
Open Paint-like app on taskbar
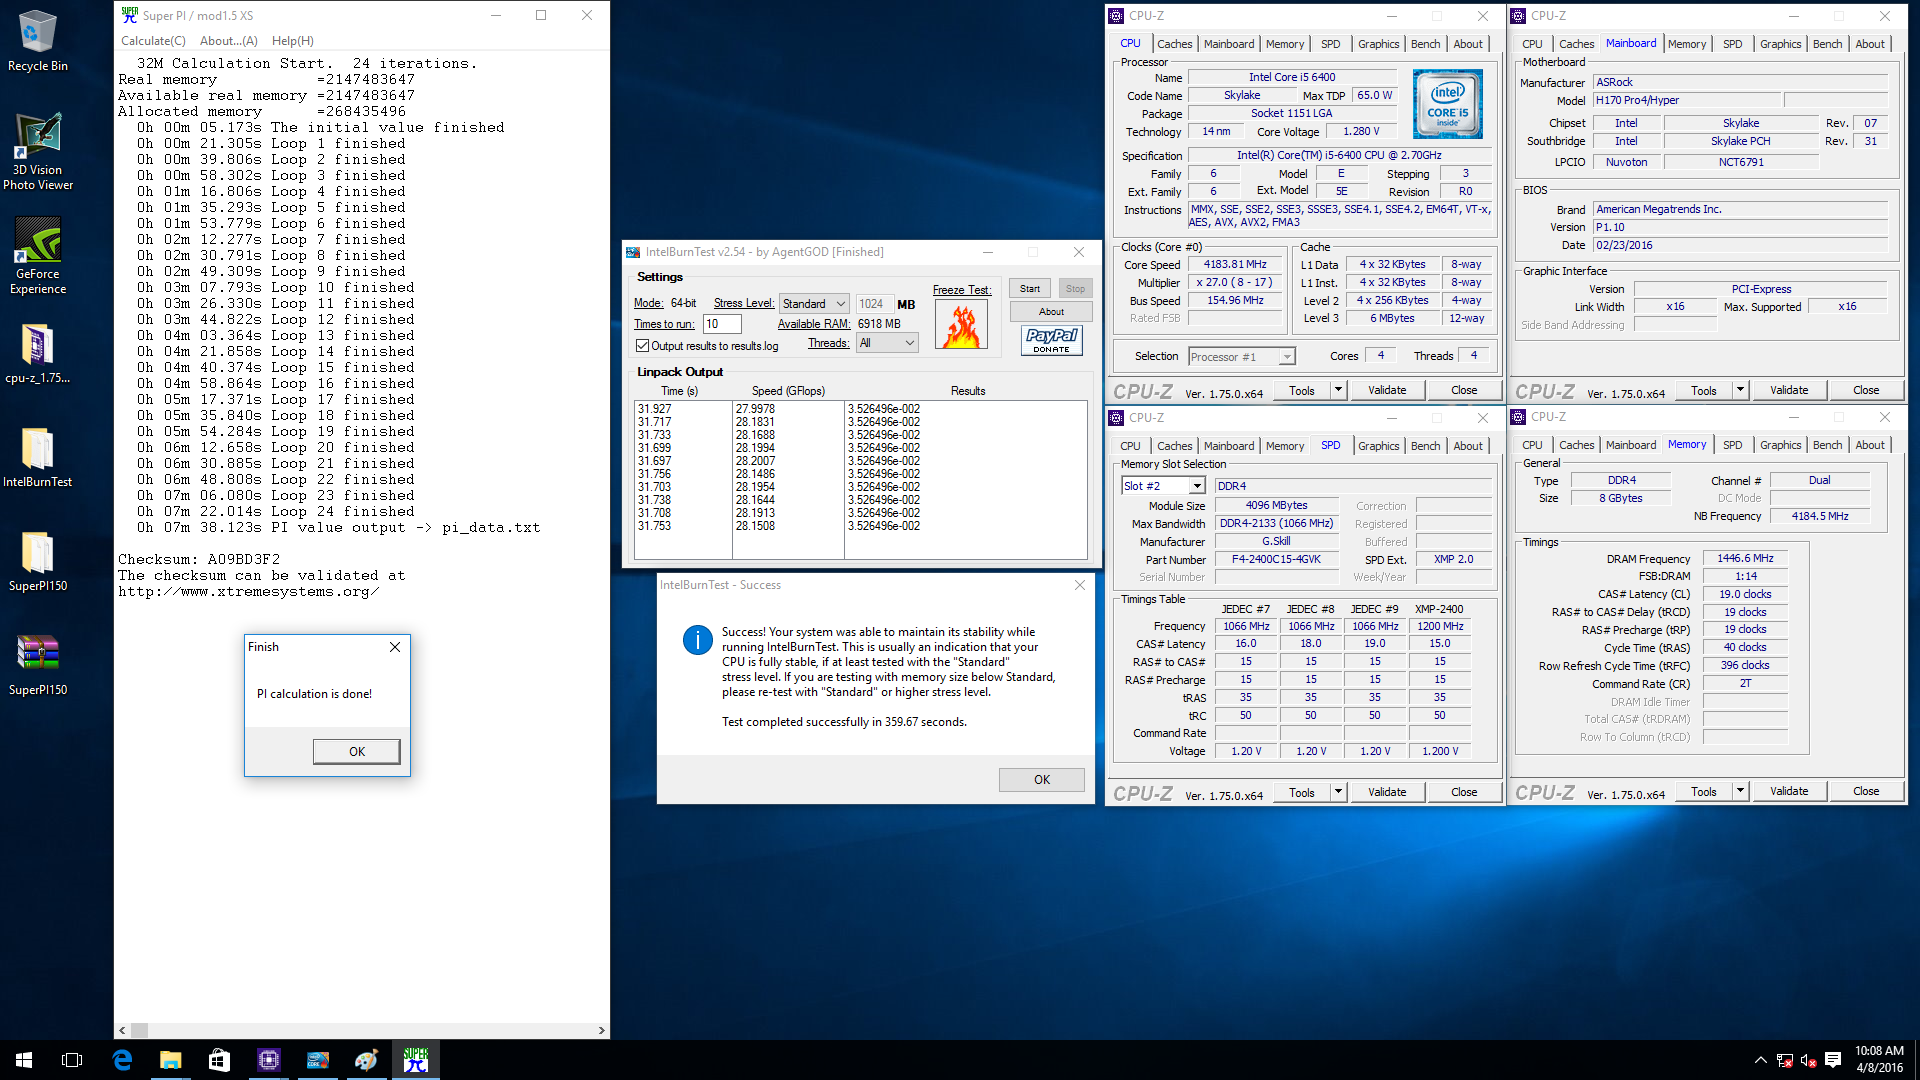tap(366, 1060)
